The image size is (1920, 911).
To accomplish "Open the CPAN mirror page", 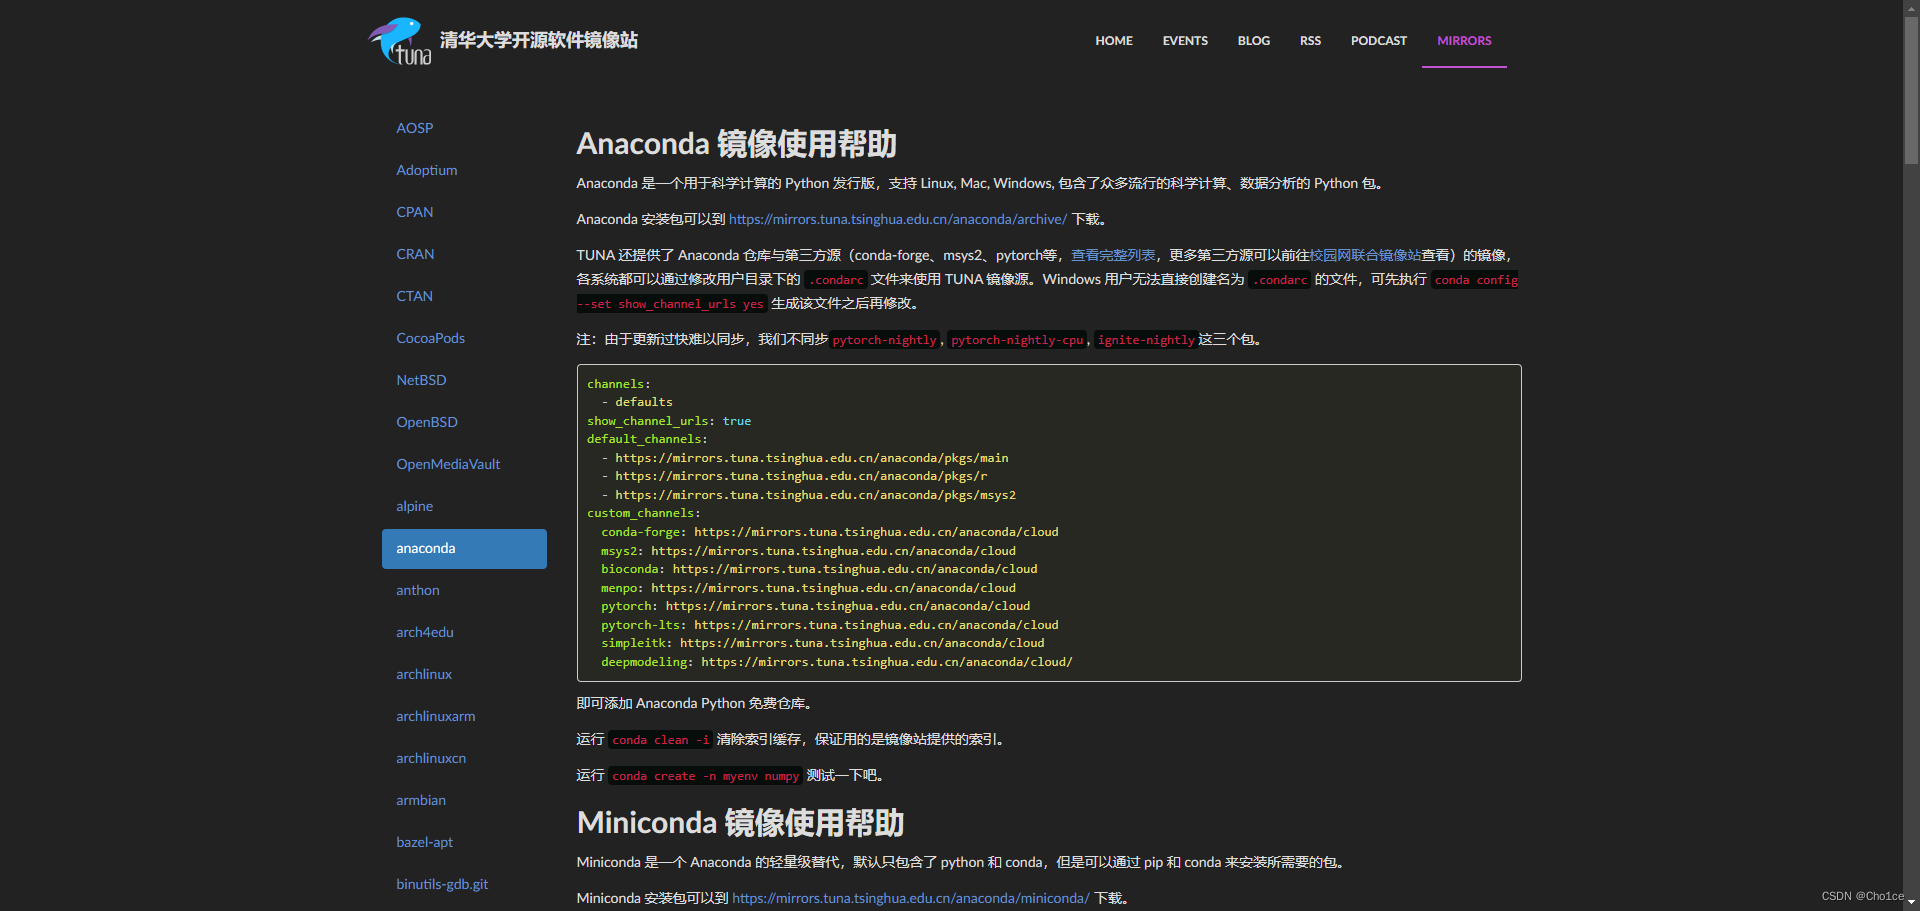I will point(414,211).
